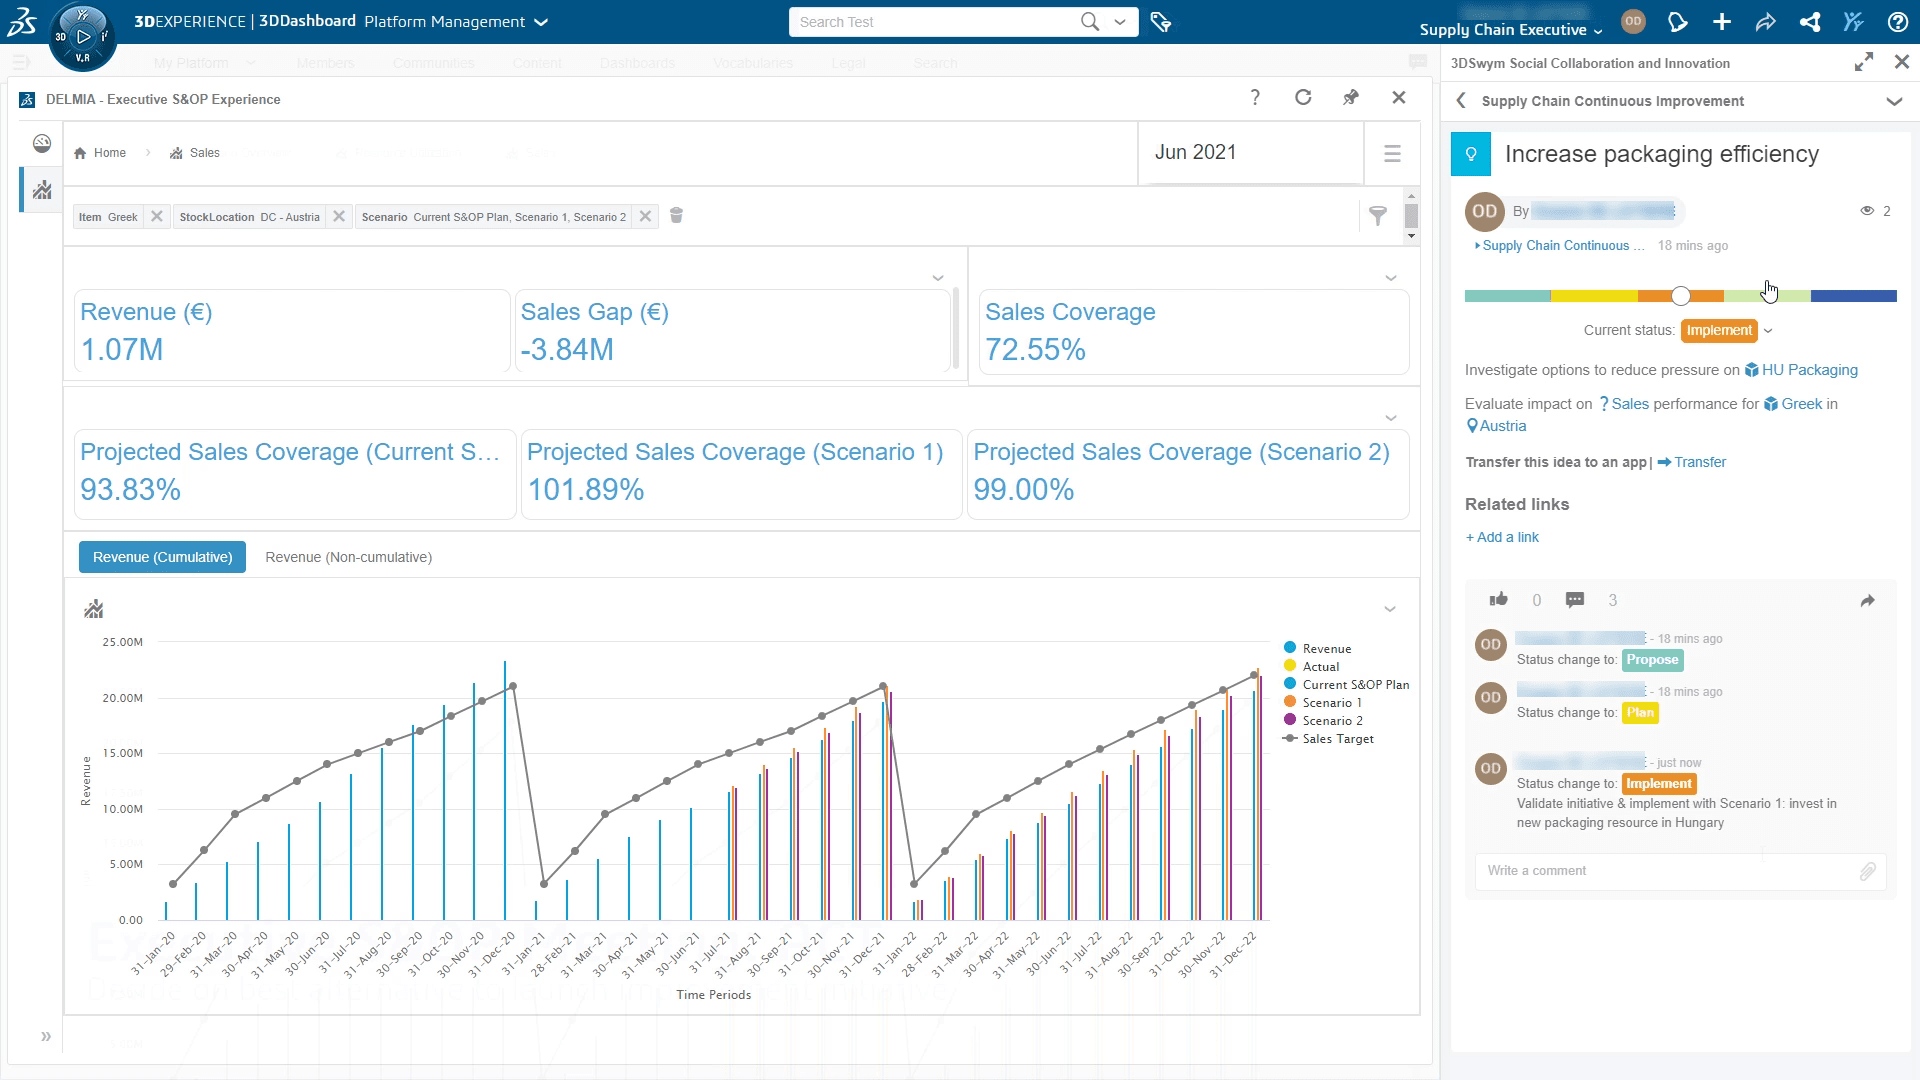Expand left sidebar with double chevron
Viewport: 1920px width, 1080px height.
[46, 1037]
